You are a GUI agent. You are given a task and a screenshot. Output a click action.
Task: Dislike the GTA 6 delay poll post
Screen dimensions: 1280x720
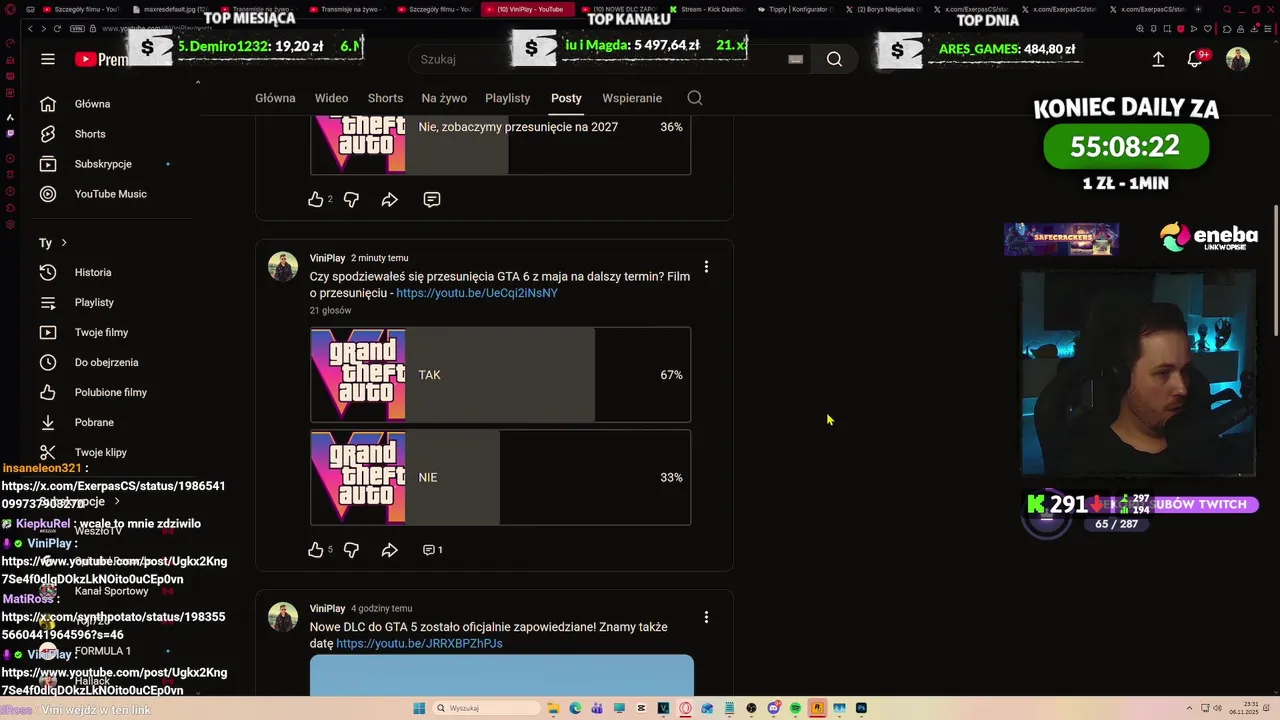pyautogui.click(x=351, y=550)
